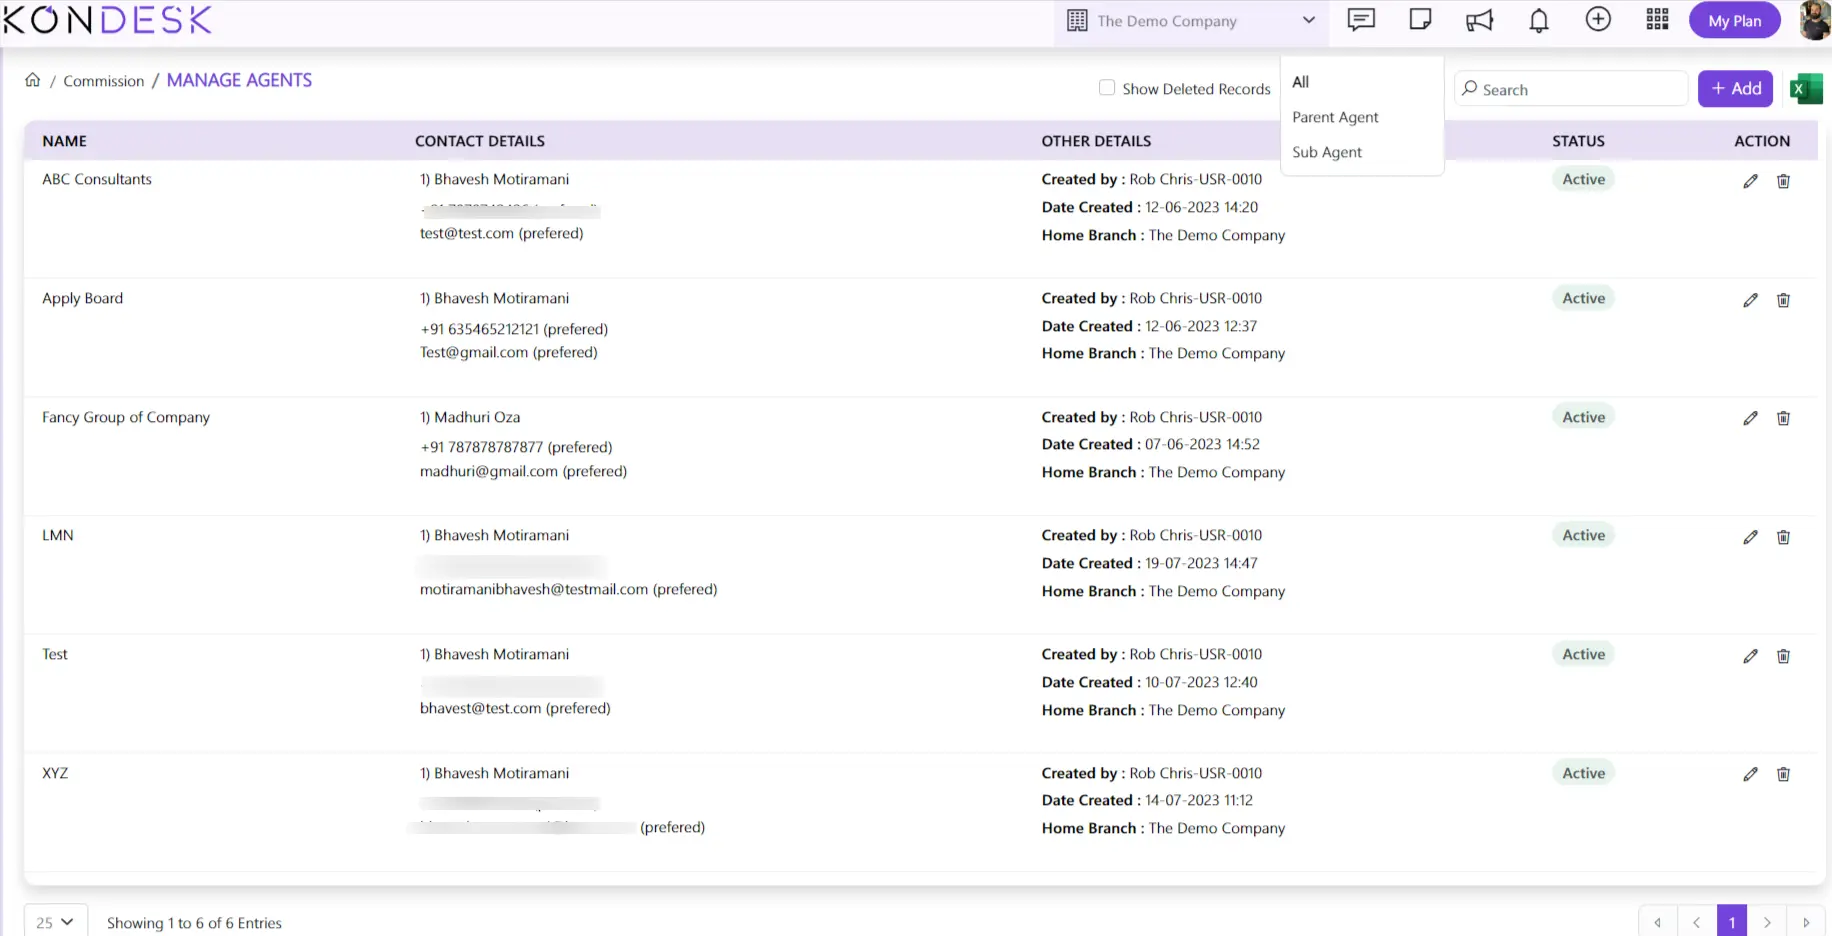Open the sticky notes icon
The height and width of the screenshot is (936, 1832).
click(x=1420, y=20)
